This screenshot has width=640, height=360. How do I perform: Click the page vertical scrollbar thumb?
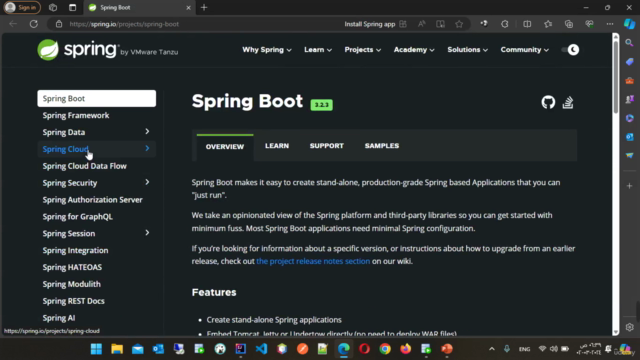pyautogui.click(x=616, y=78)
